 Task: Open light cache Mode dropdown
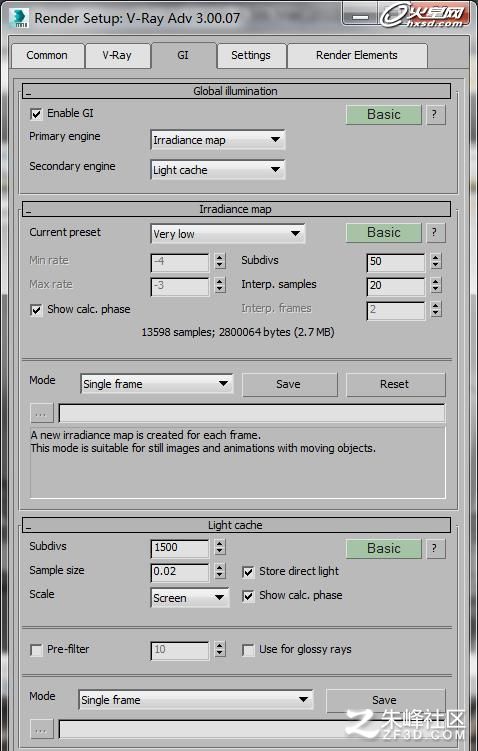click(x=195, y=700)
